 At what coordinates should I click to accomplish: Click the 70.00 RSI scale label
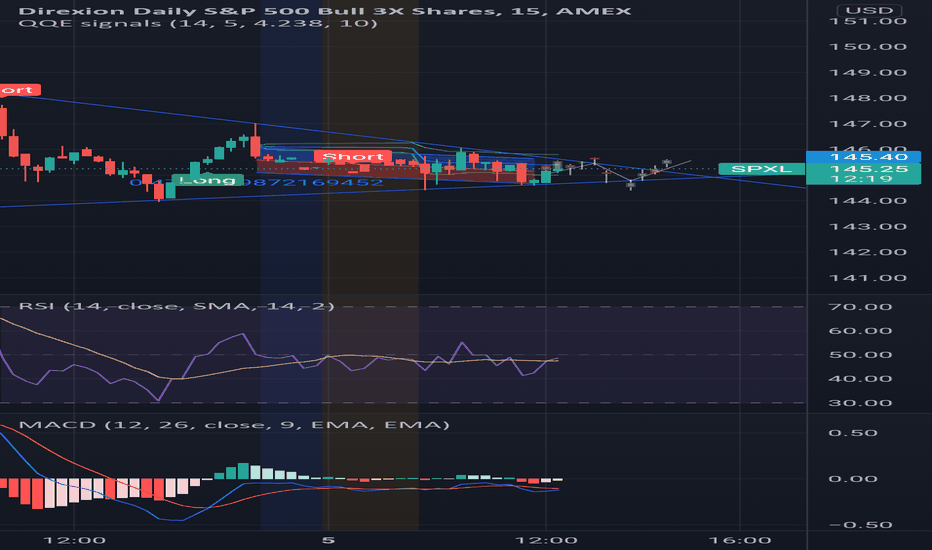coord(860,307)
